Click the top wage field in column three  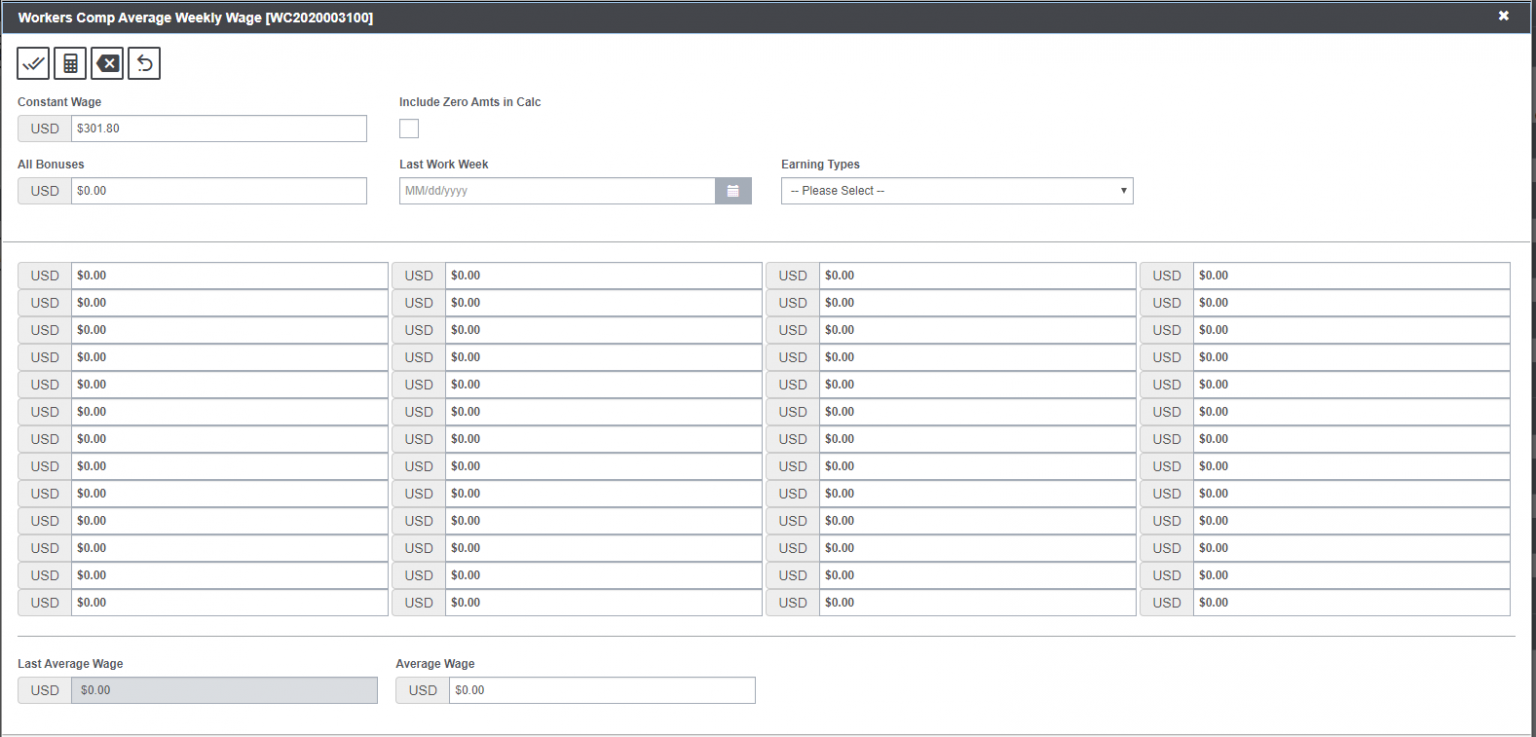[x=977, y=275]
